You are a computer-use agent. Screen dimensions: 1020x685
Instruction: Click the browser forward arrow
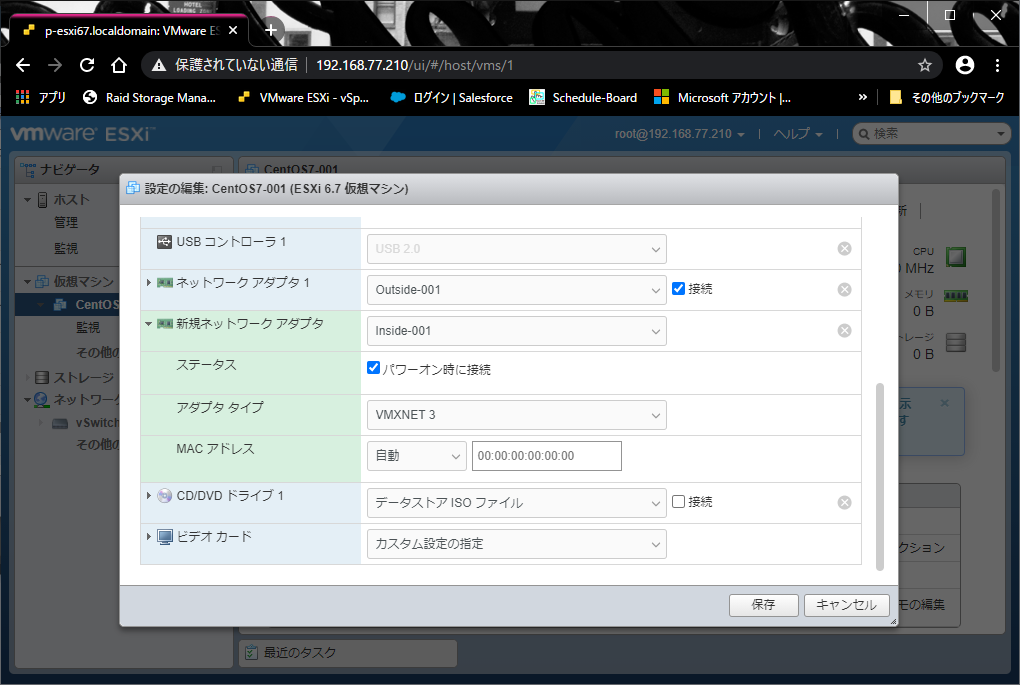[55, 65]
